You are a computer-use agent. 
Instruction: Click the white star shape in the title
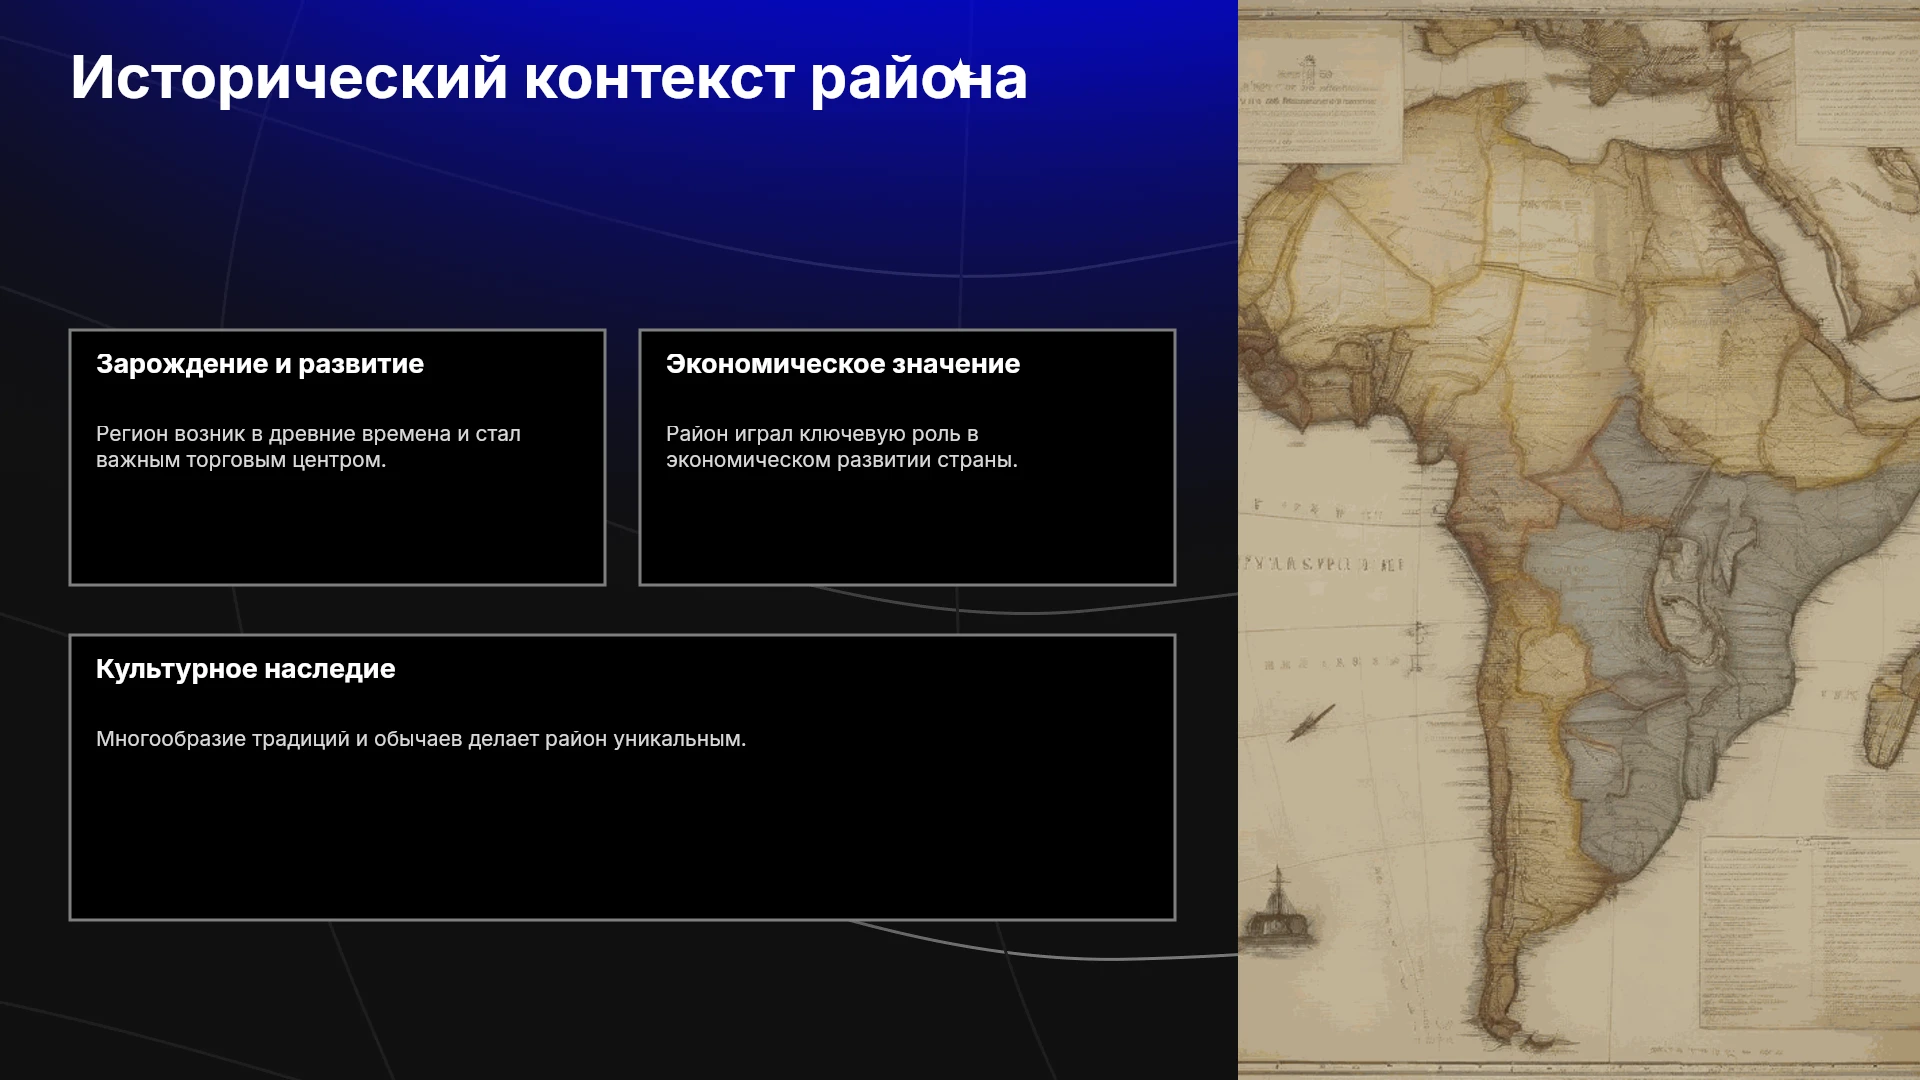point(960,75)
